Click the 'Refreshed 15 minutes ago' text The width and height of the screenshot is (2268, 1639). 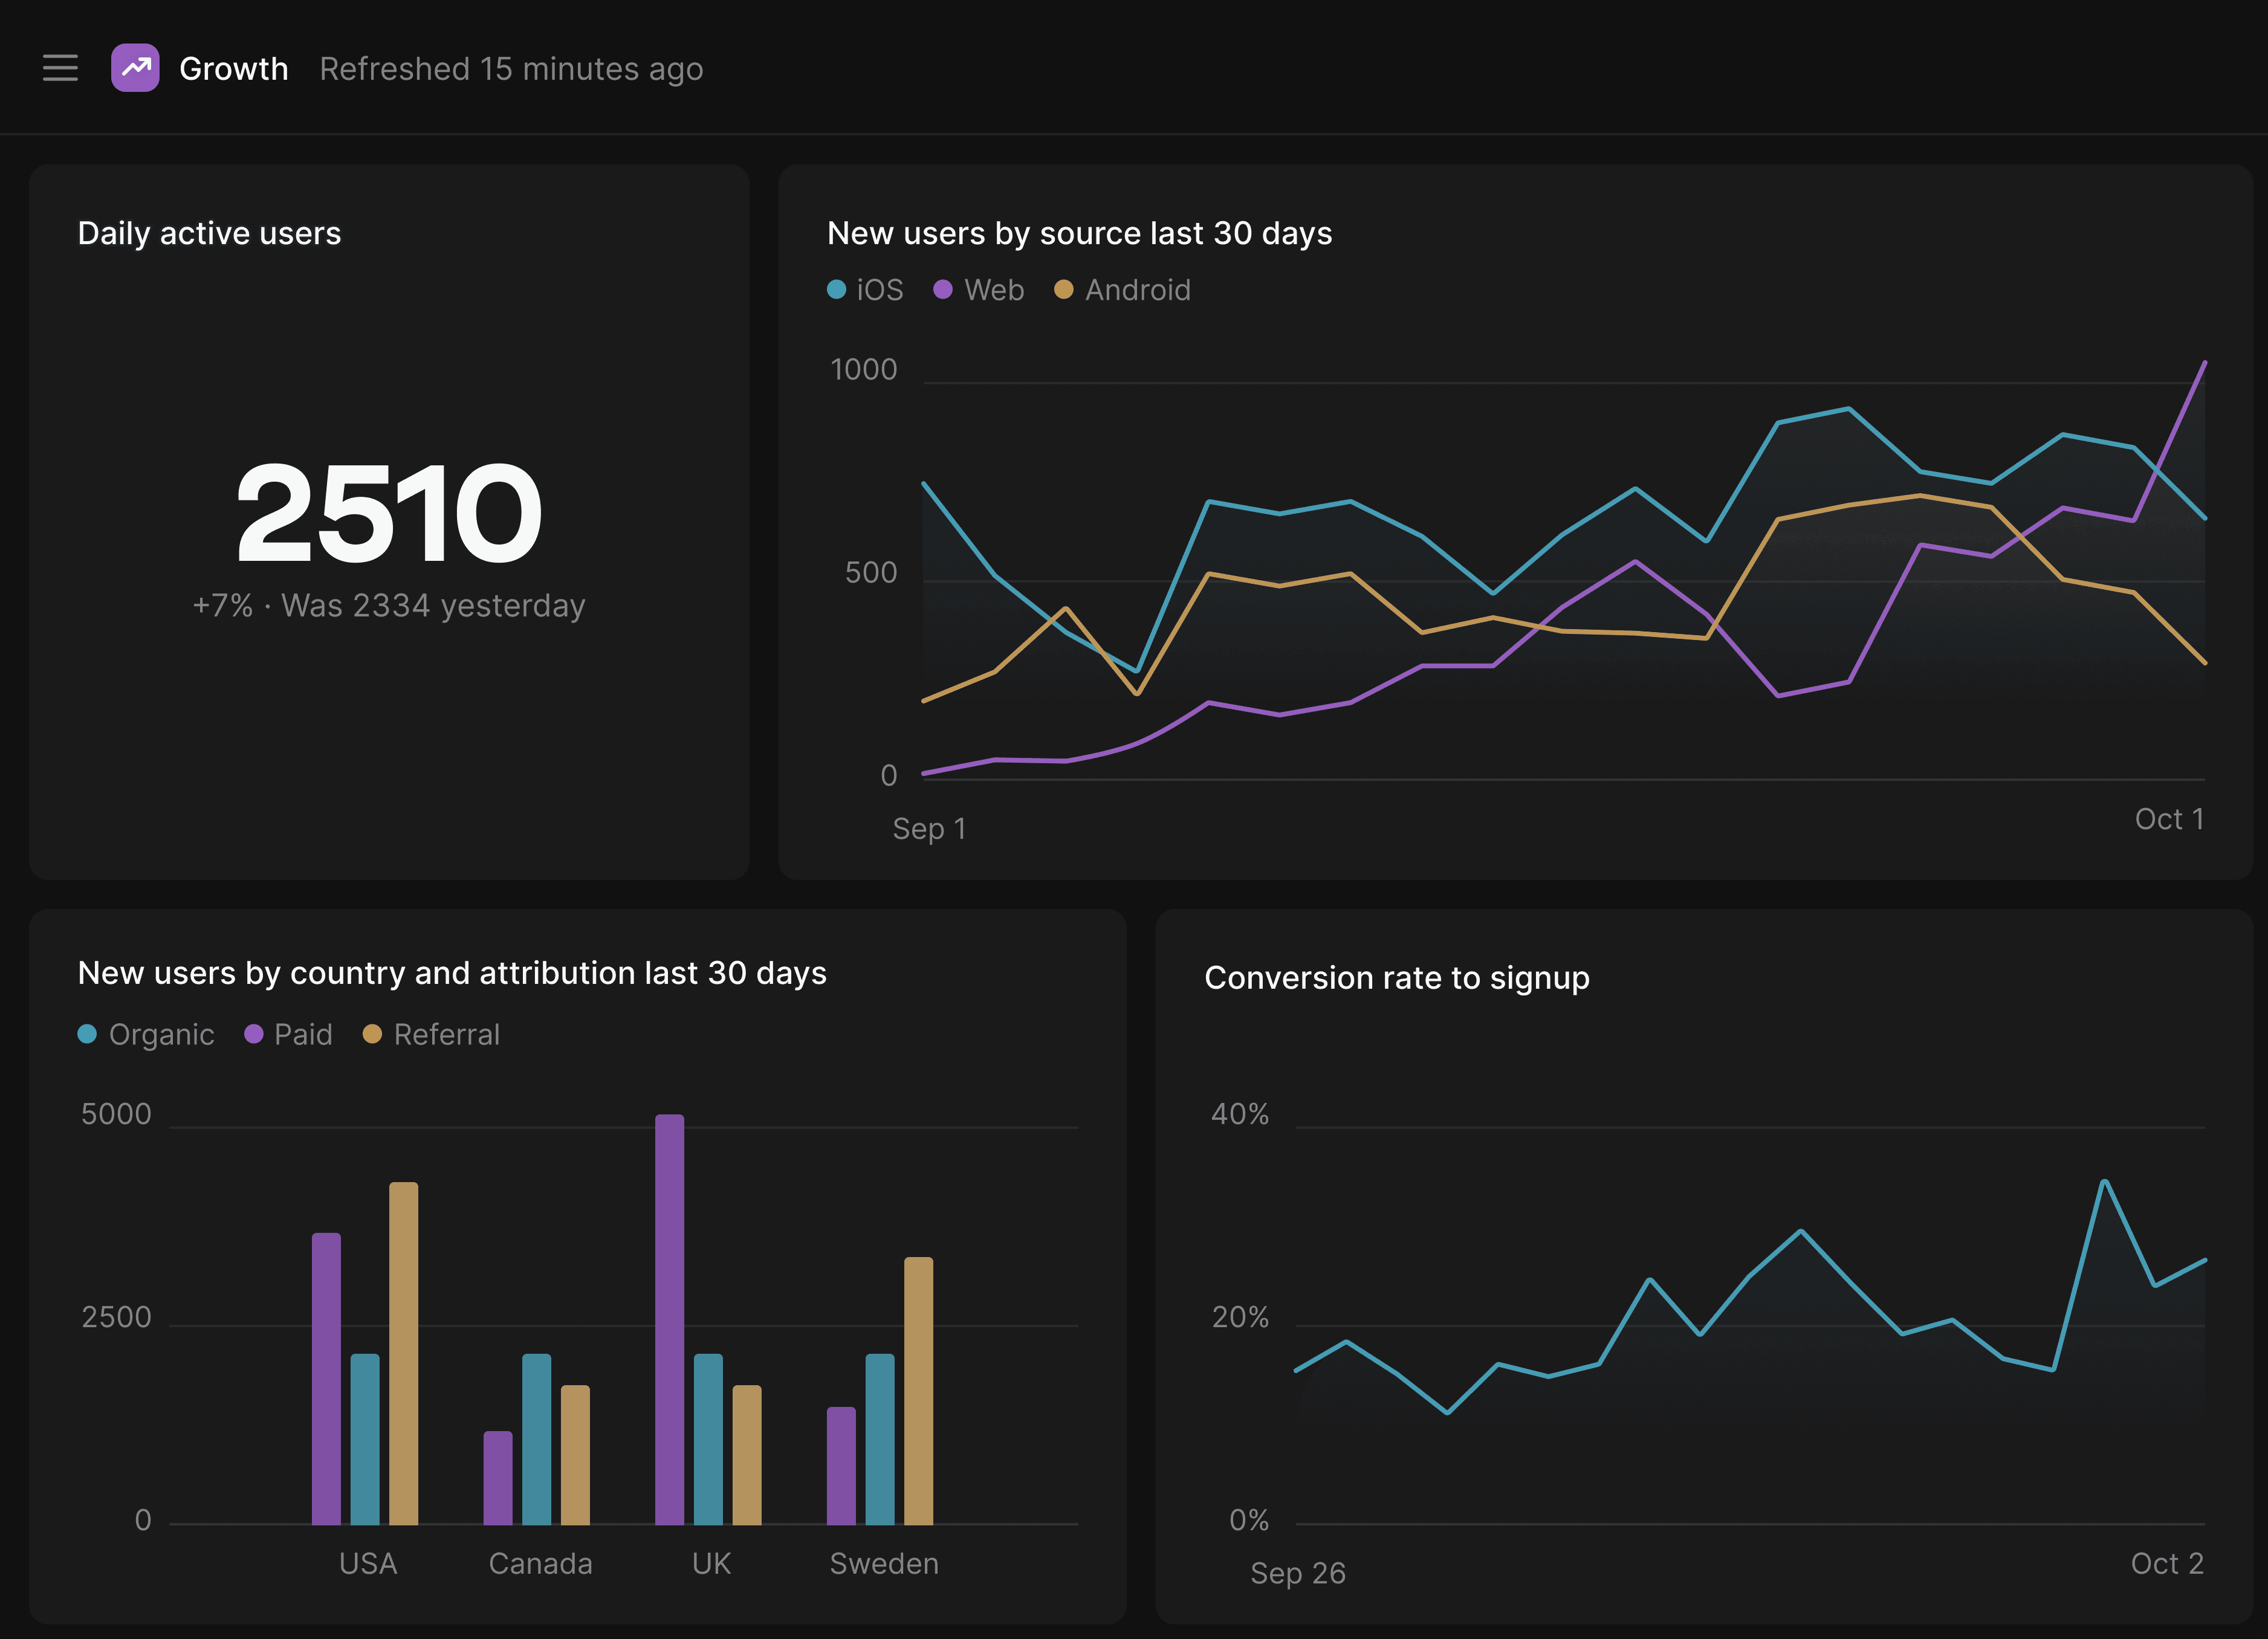point(511,69)
